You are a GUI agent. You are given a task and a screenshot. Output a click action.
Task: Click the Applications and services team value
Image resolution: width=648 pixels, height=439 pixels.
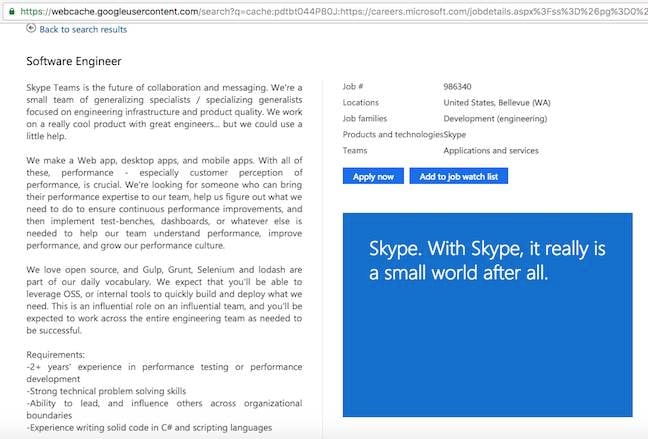[x=491, y=150]
